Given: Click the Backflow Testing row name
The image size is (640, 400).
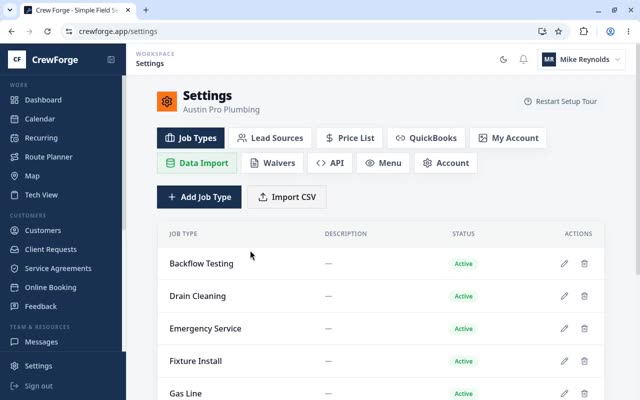Looking at the screenshot, I should 201,264.
